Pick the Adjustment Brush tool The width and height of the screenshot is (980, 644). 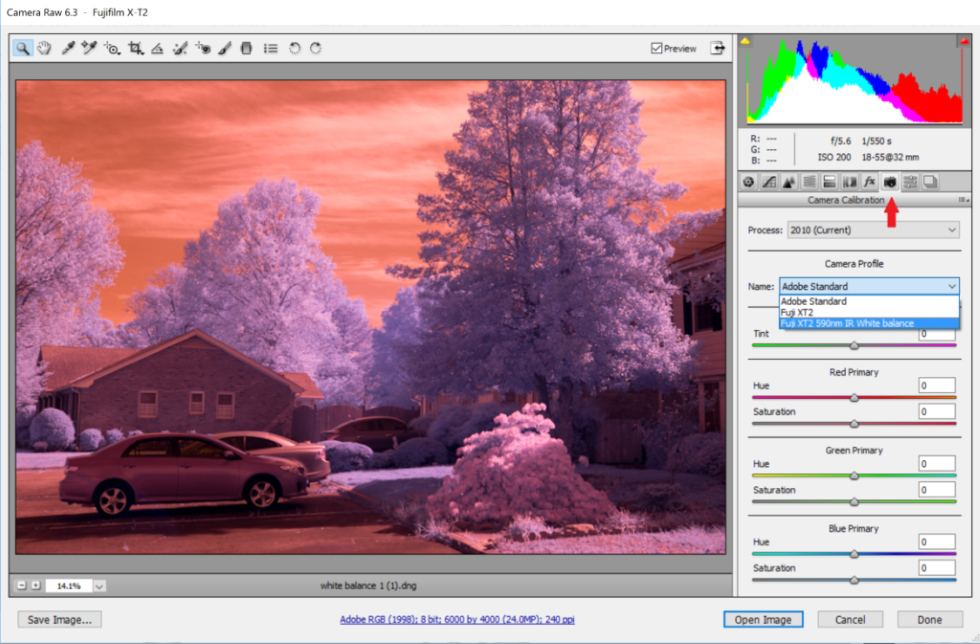point(224,48)
